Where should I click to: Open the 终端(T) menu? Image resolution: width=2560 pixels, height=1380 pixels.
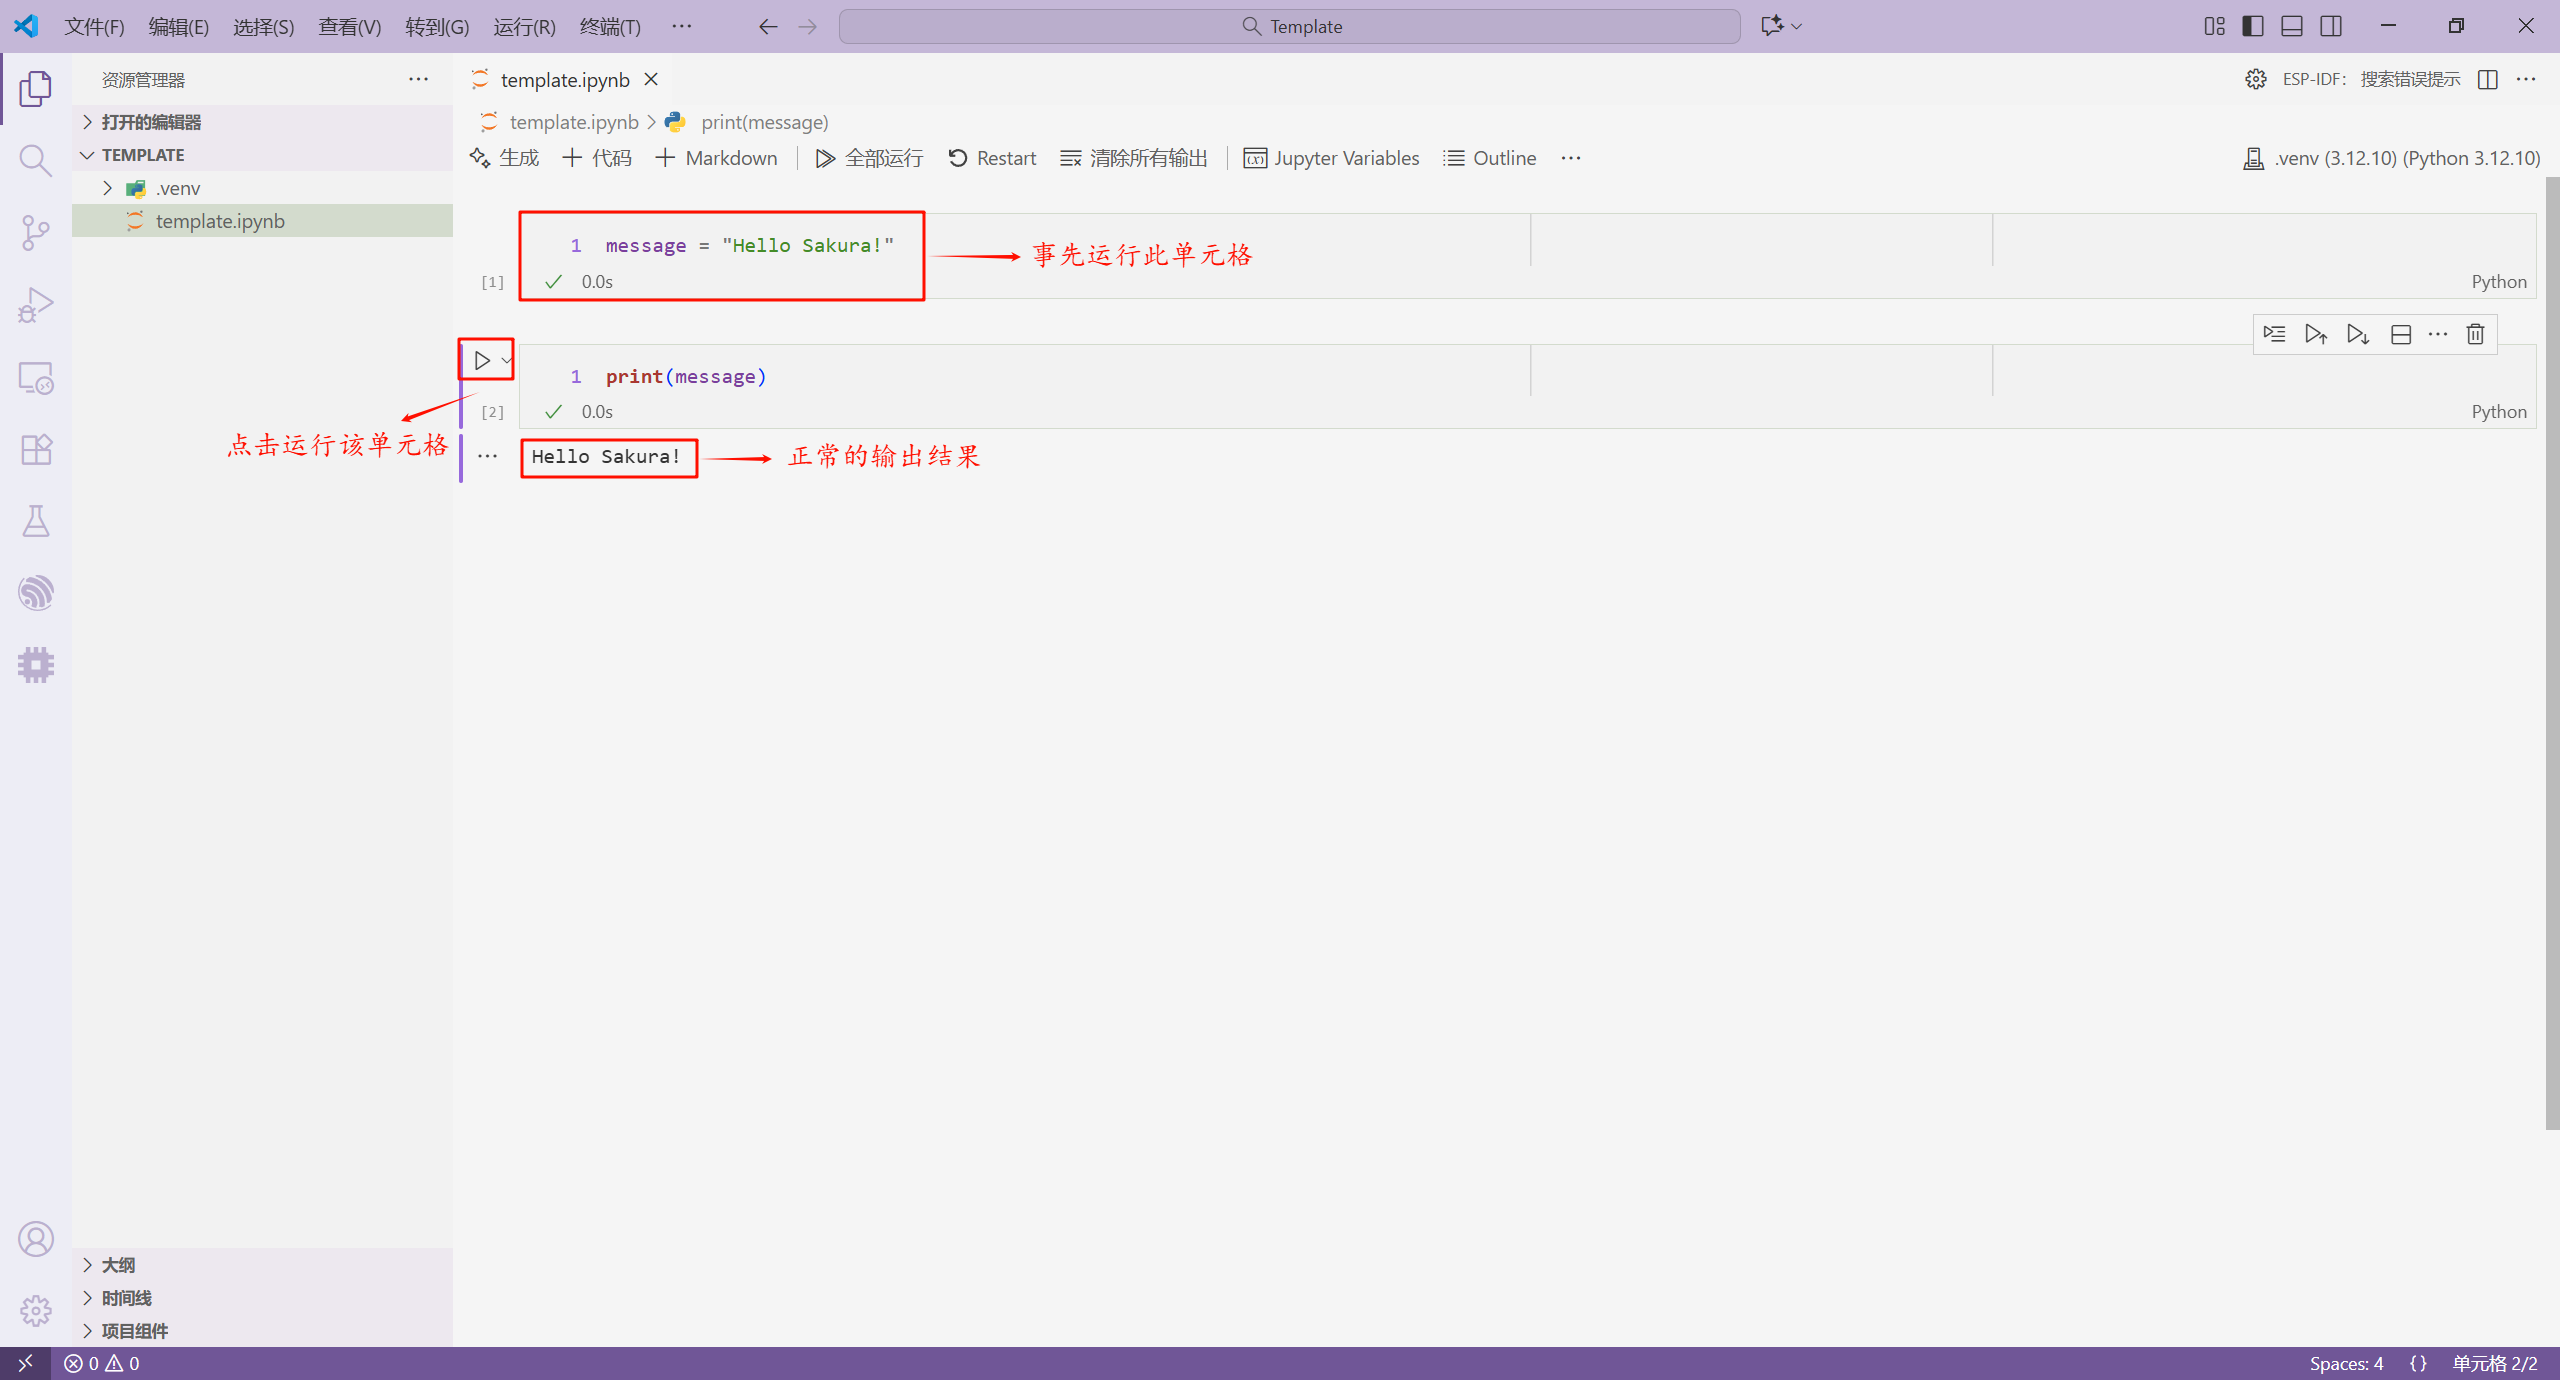(x=609, y=27)
